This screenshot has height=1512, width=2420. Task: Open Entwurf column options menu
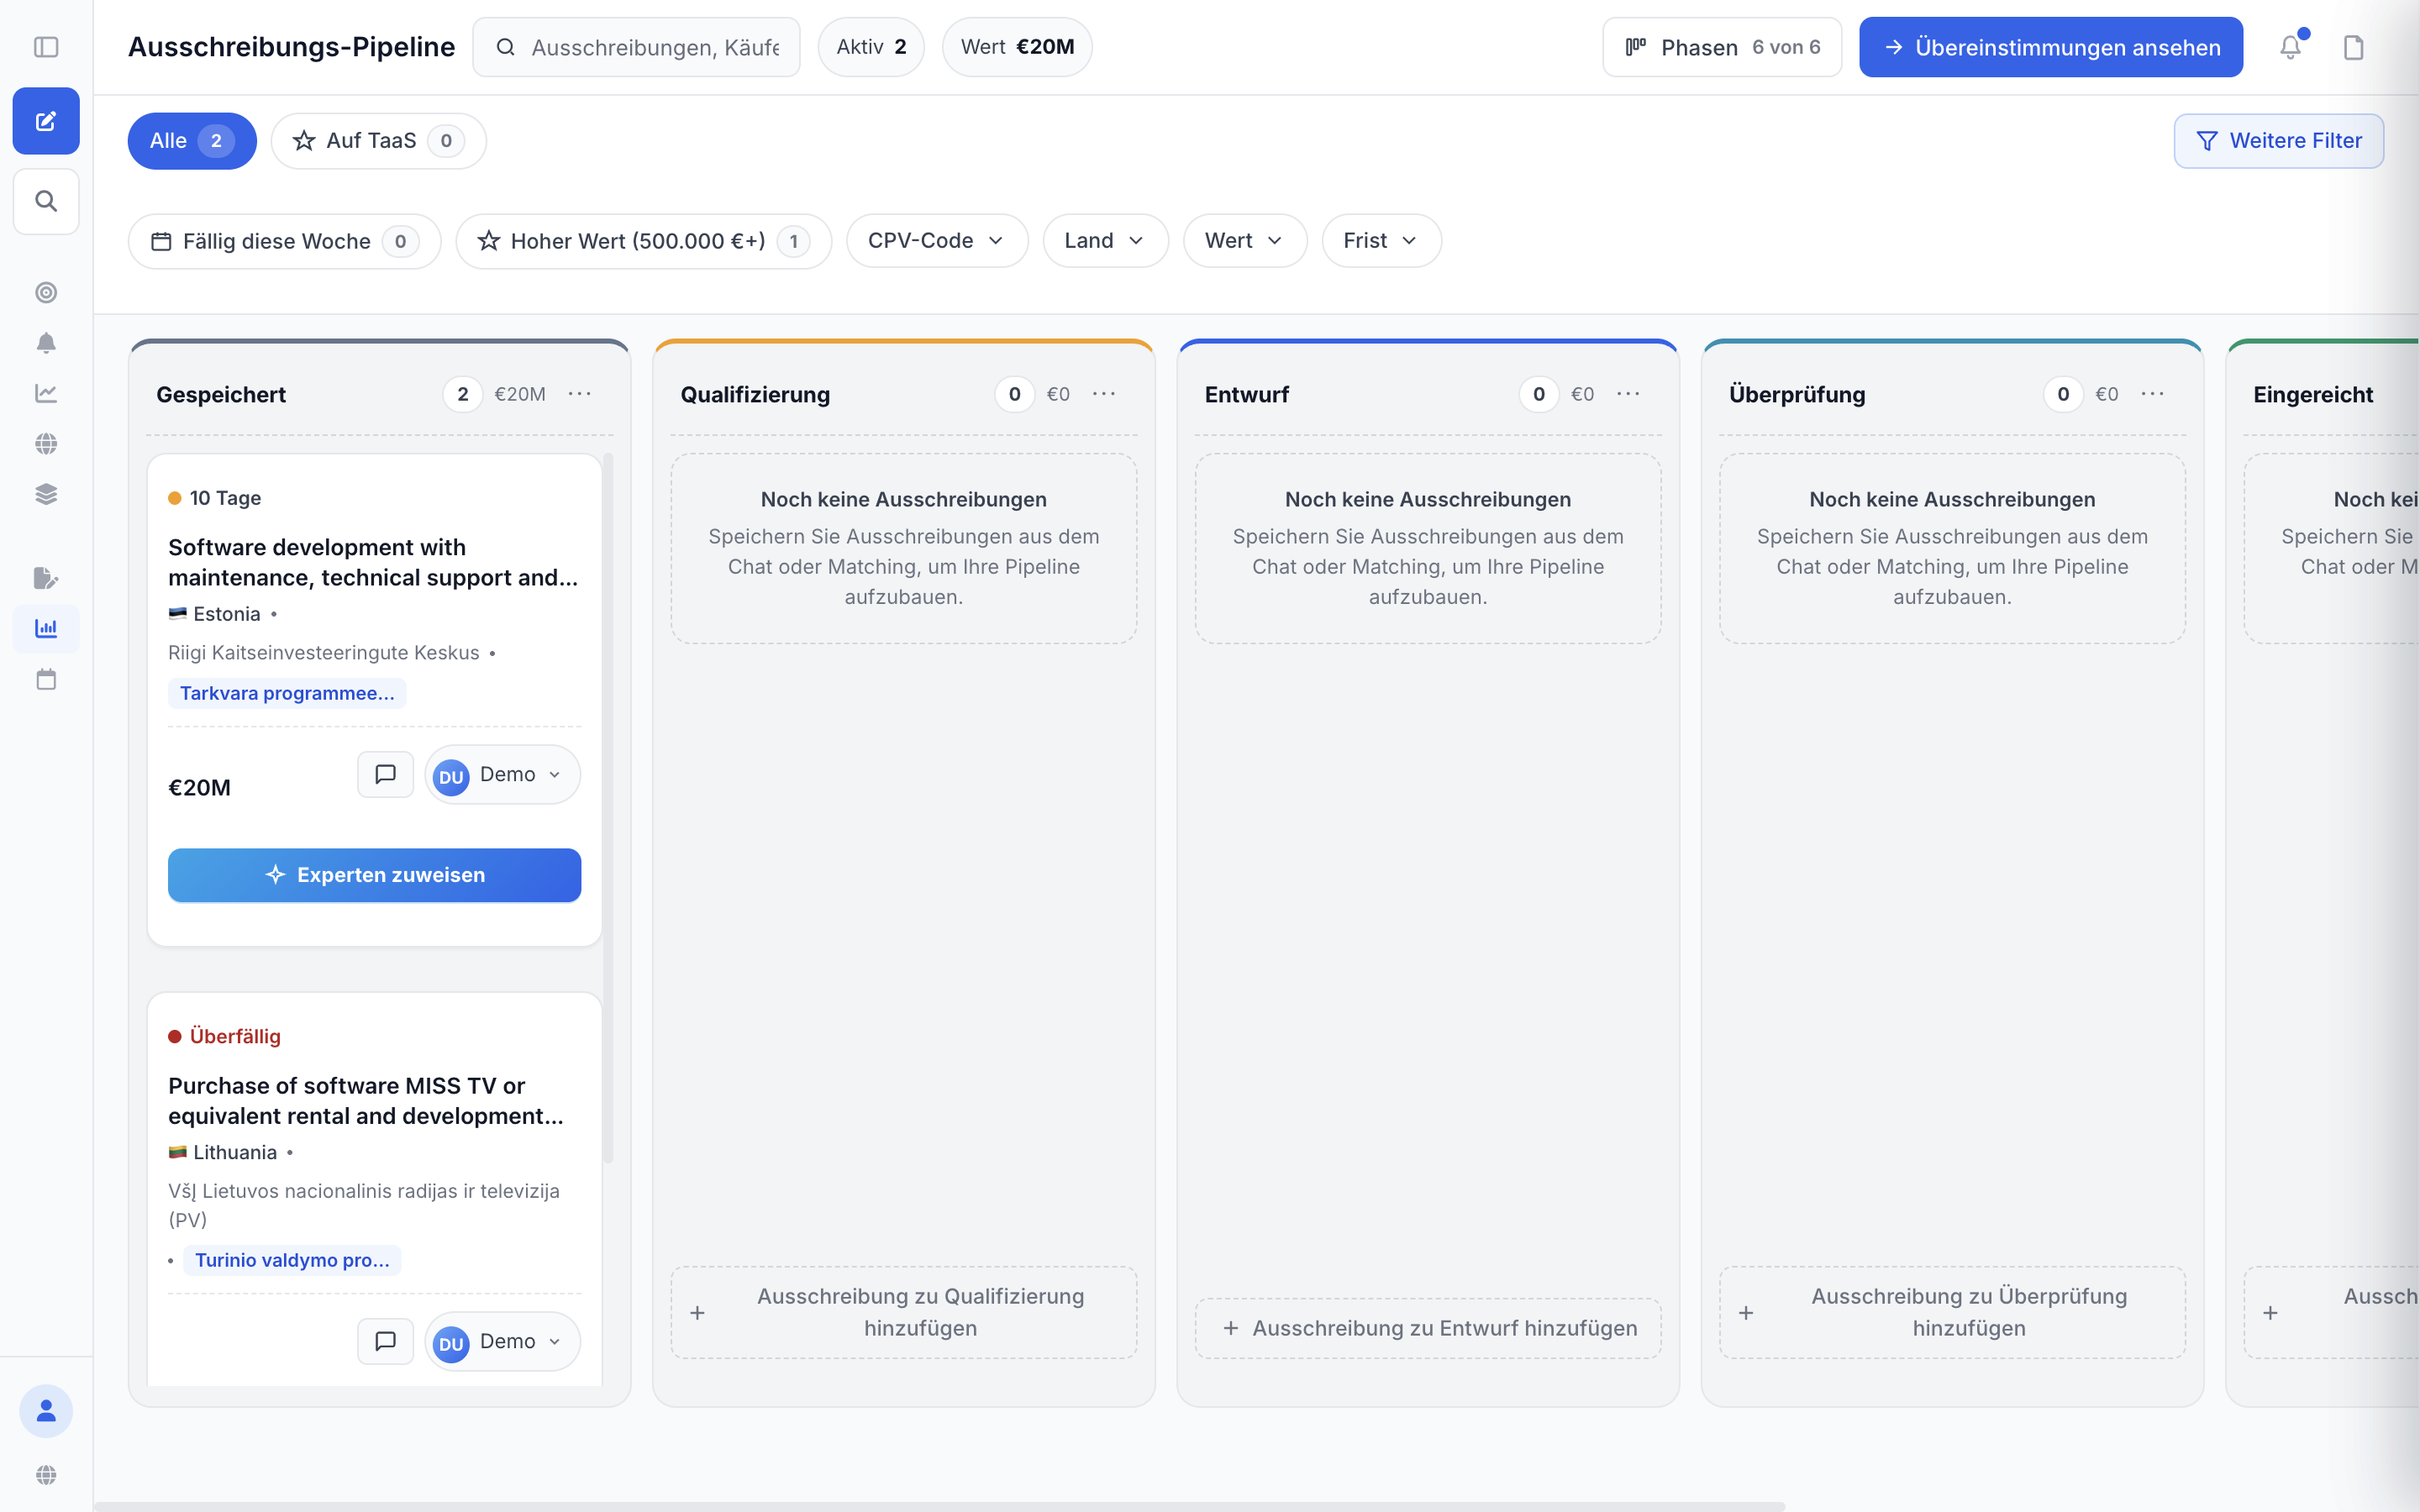coord(1628,394)
